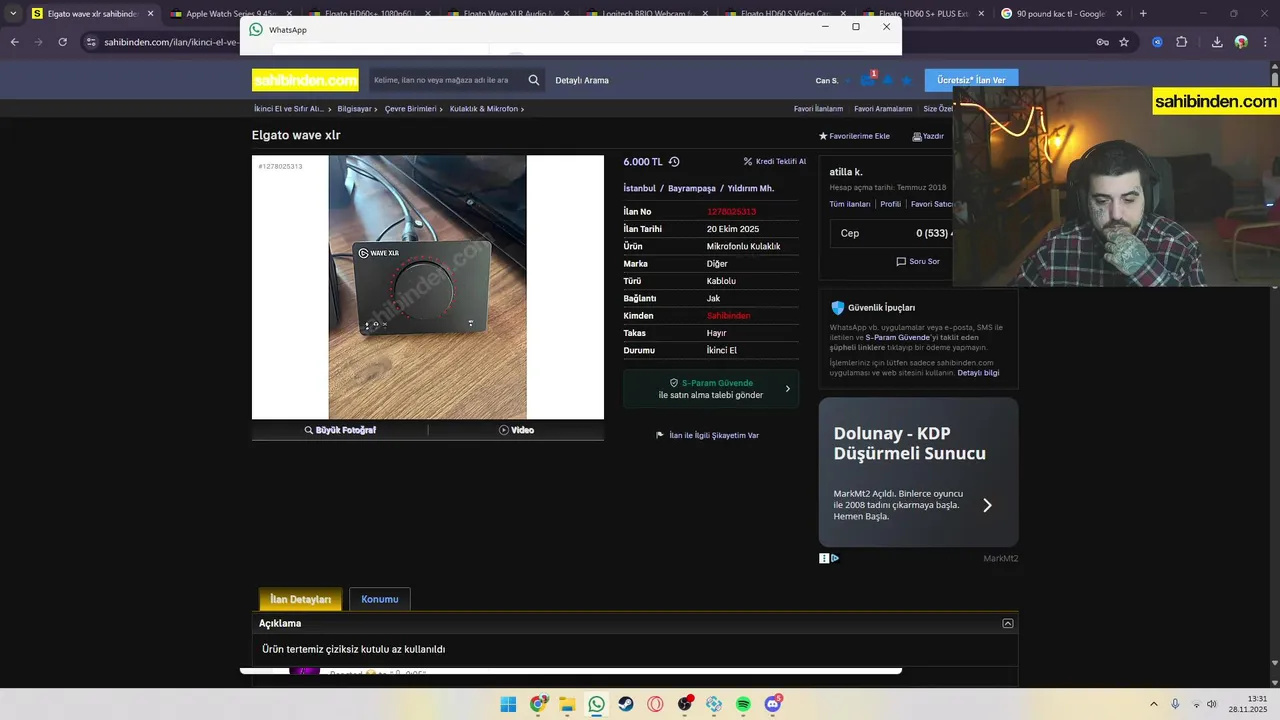
Task: Open Favori Aramalarım link
Action: pos(883,108)
